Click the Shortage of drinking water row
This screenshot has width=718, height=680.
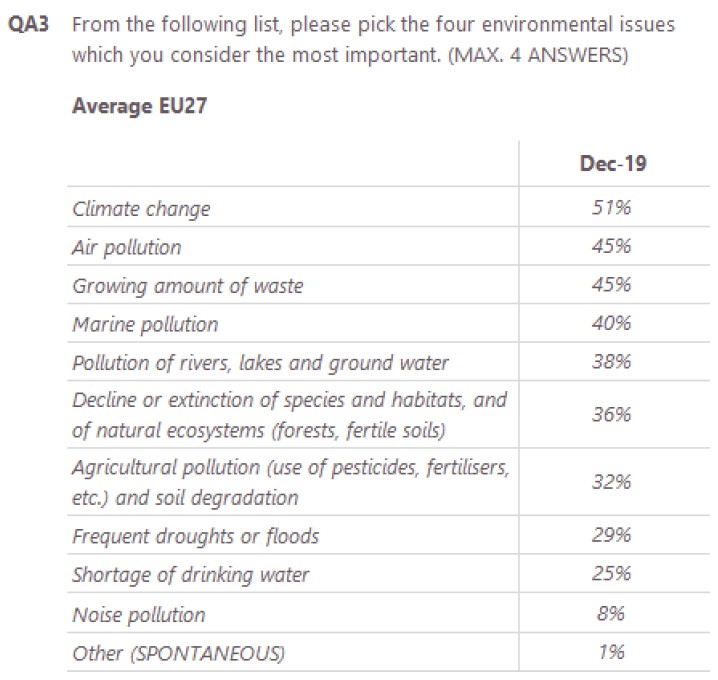pyautogui.click(x=190, y=575)
